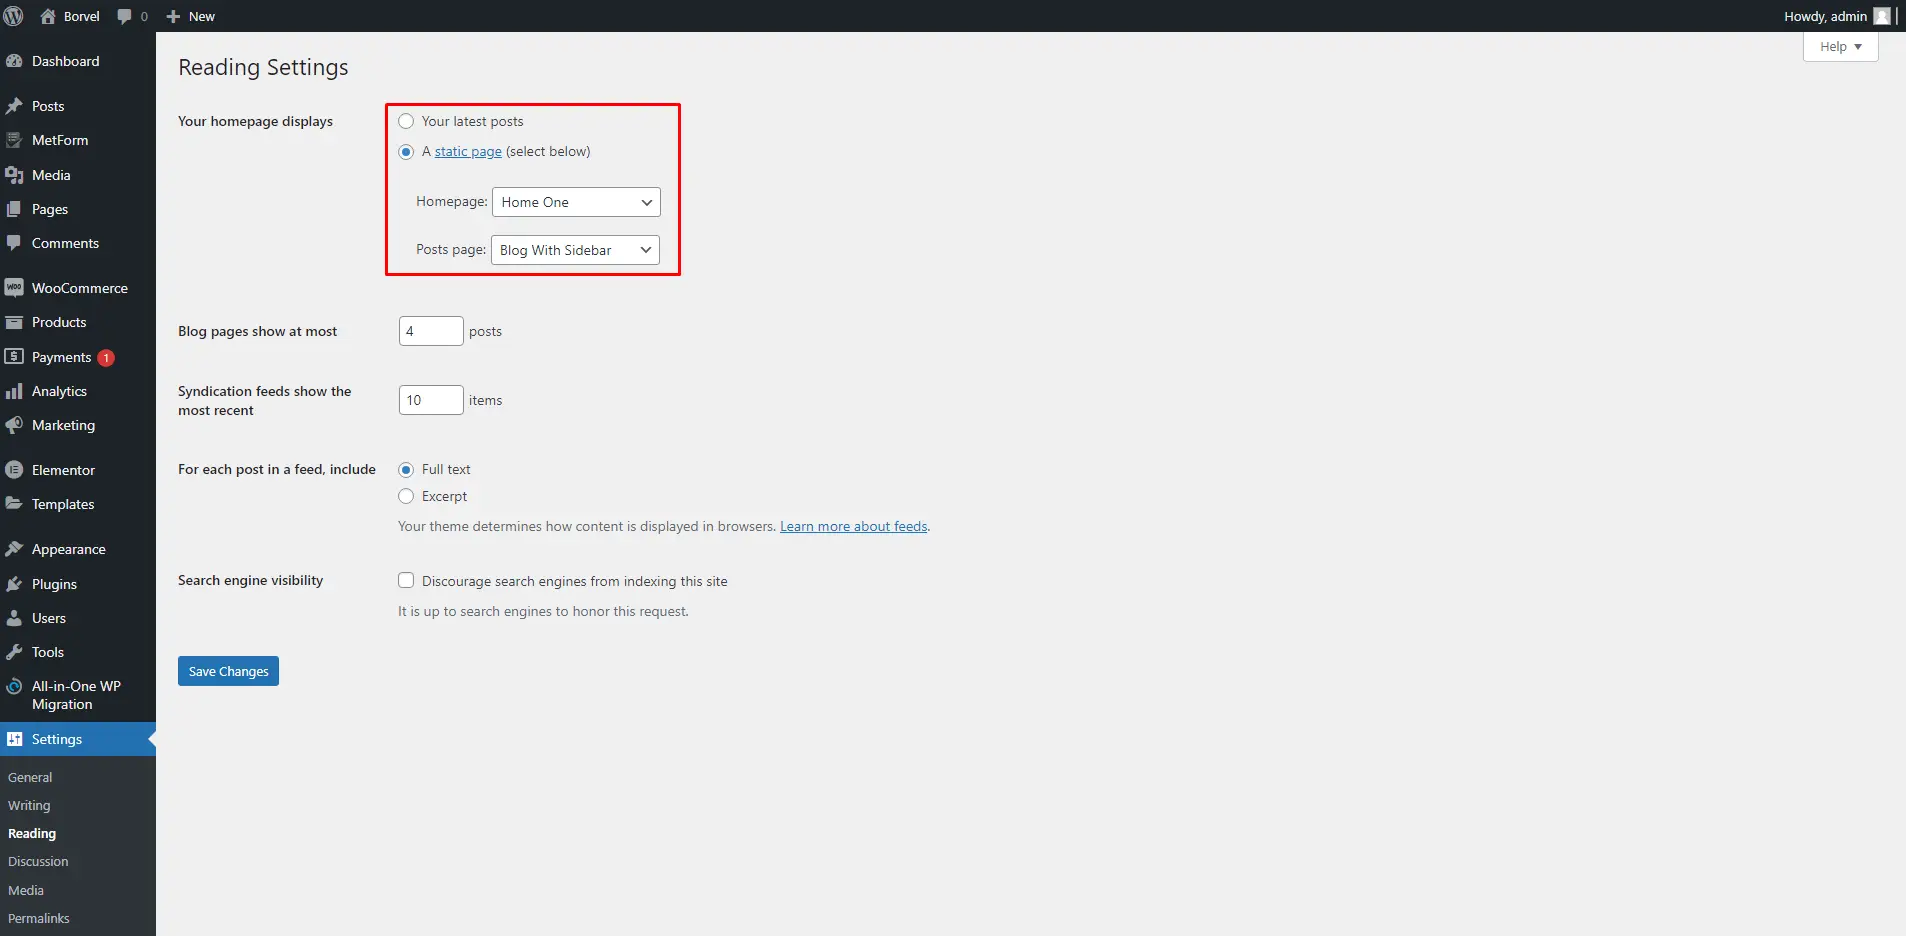
Task: Open the Analytics bar chart icon
Action: point(14,391)
